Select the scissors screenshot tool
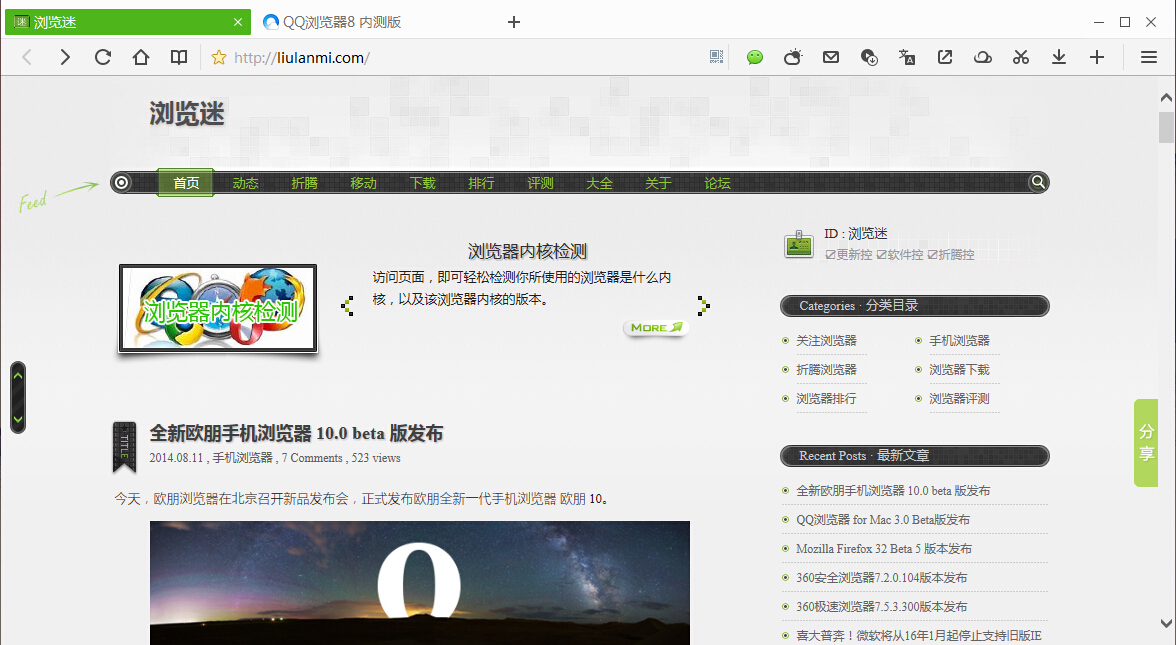Screen dimensions: 1176x645 [1021, 57]
